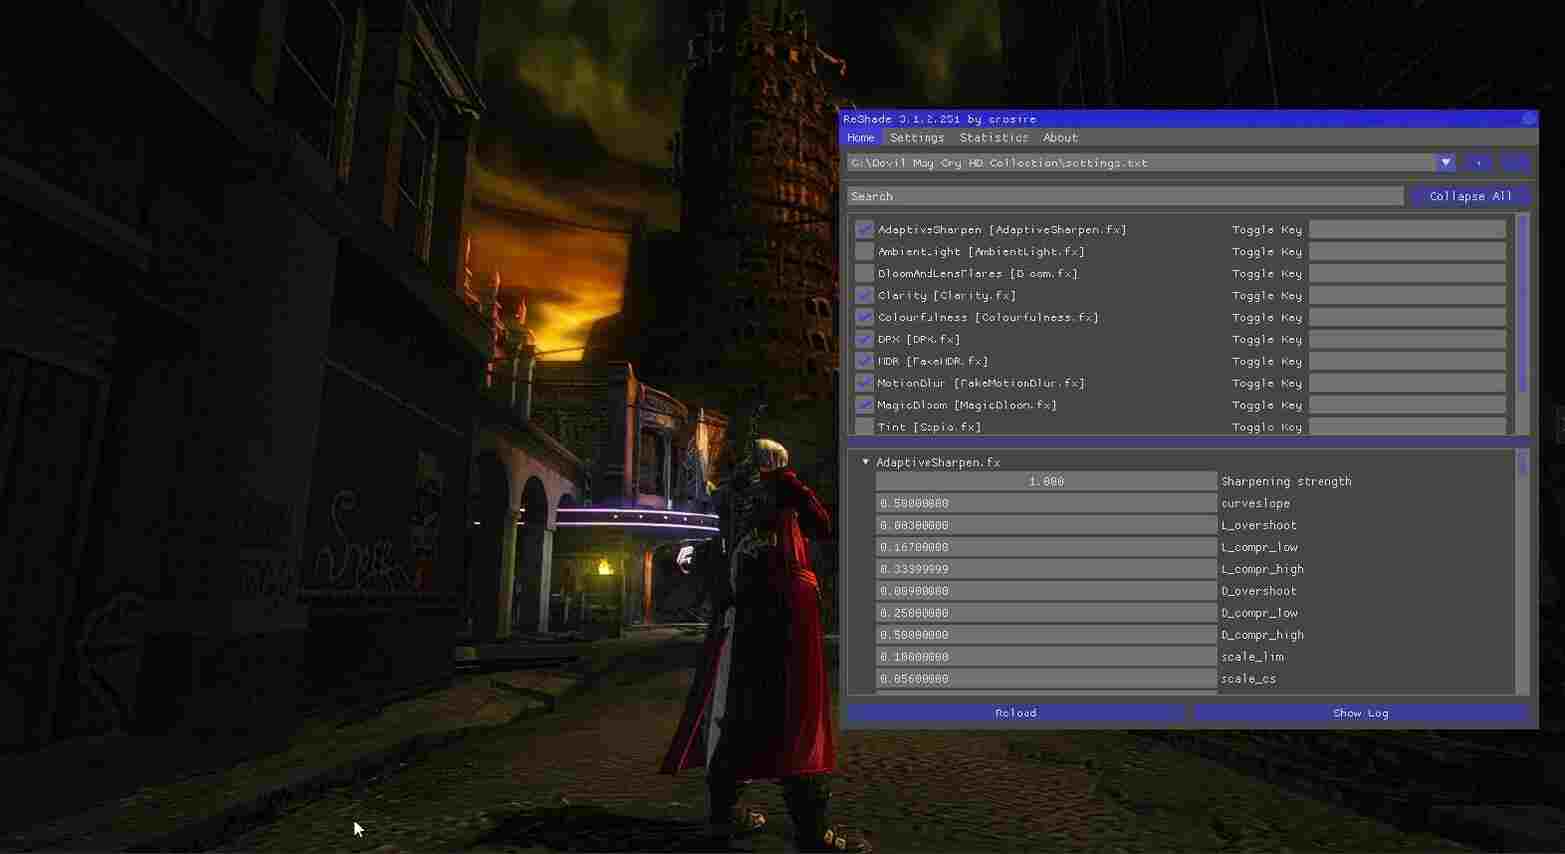Disable the Clarity effect checkbox
Image resolution: width=1565 pixels, height=854 pixels.
(865, 296)
